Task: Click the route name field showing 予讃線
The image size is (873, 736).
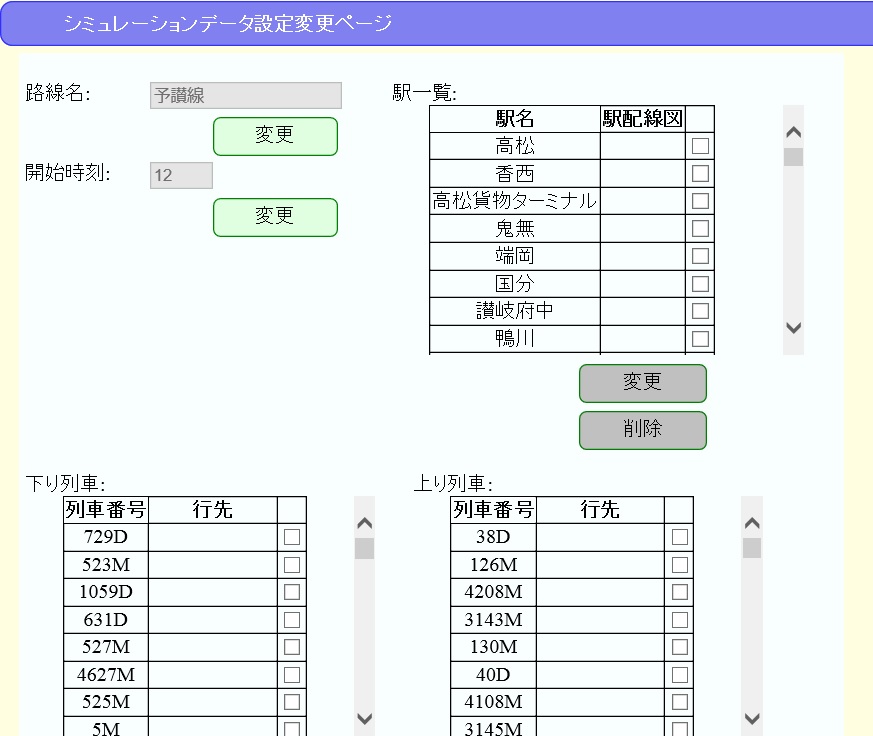Action: click(x=244, y=95)
